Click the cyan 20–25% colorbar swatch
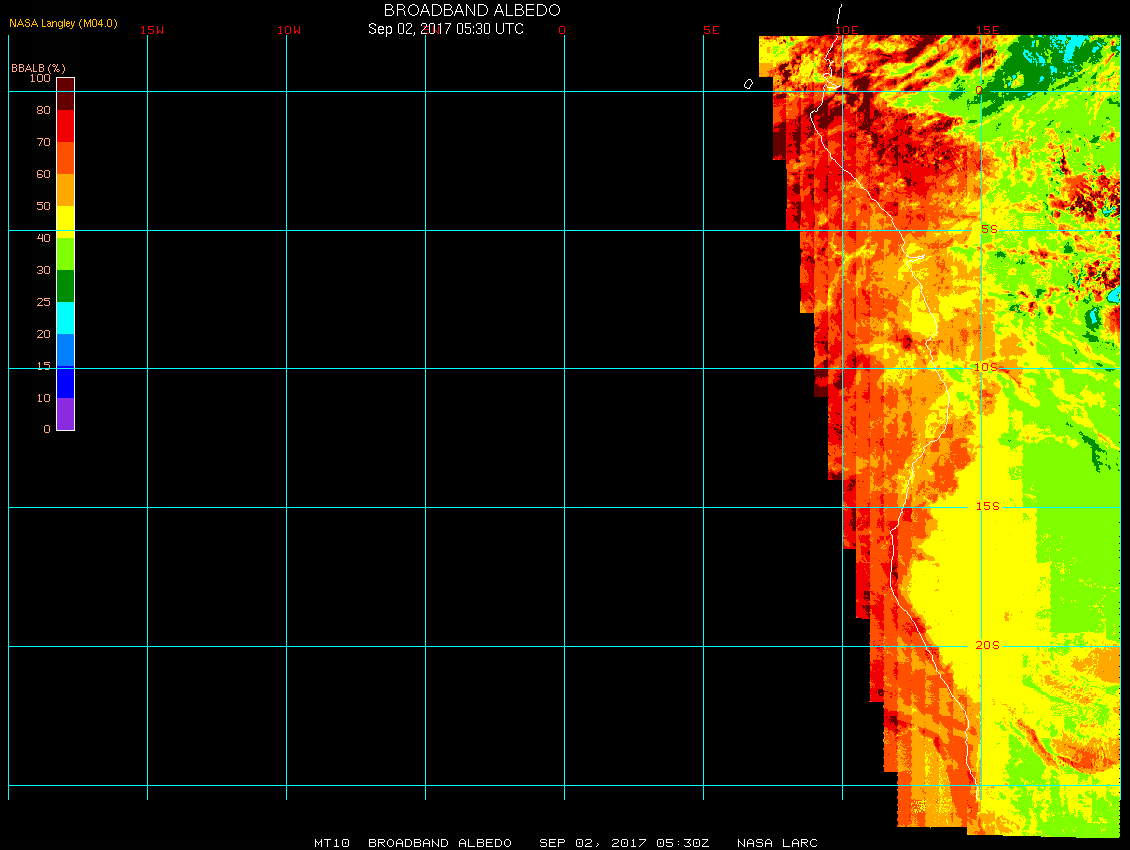The image size is (1130, 850). [x=65, y=318]
